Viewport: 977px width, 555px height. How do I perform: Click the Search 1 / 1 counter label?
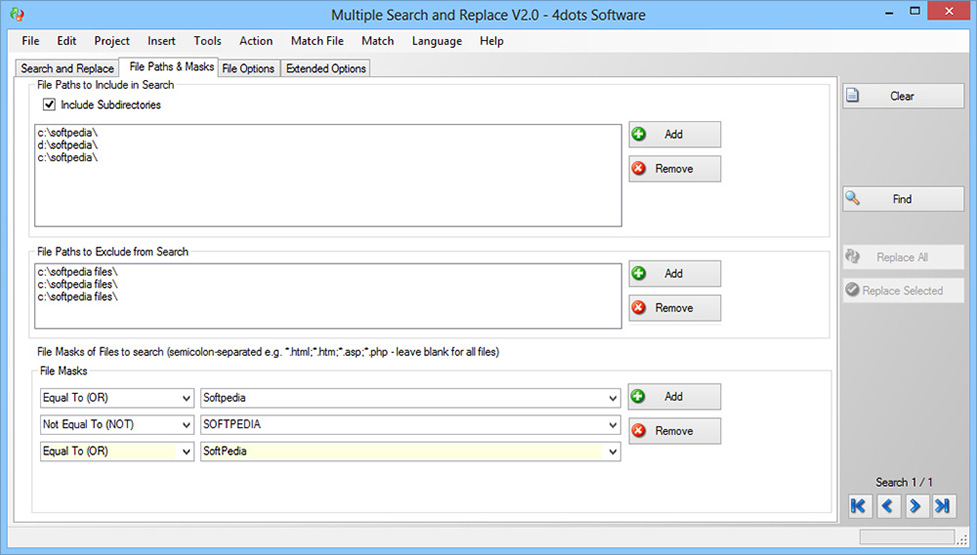coord(903,482)
